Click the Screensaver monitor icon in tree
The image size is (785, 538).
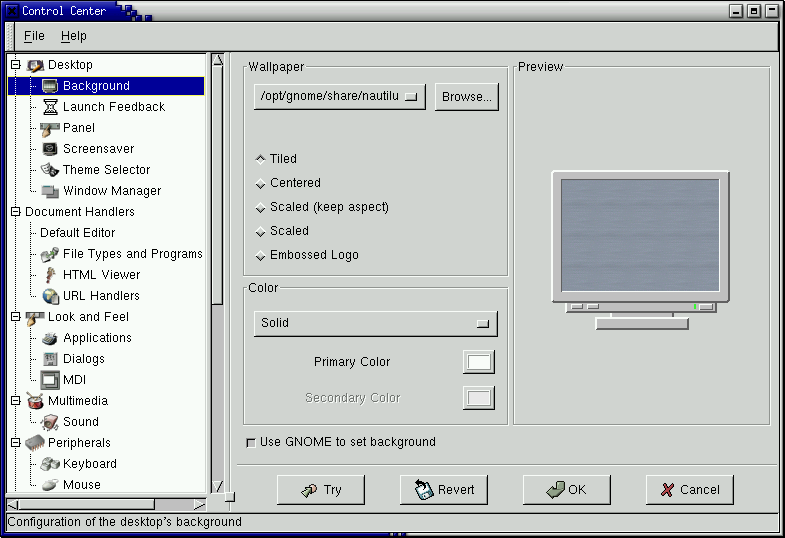pos(50,149)
